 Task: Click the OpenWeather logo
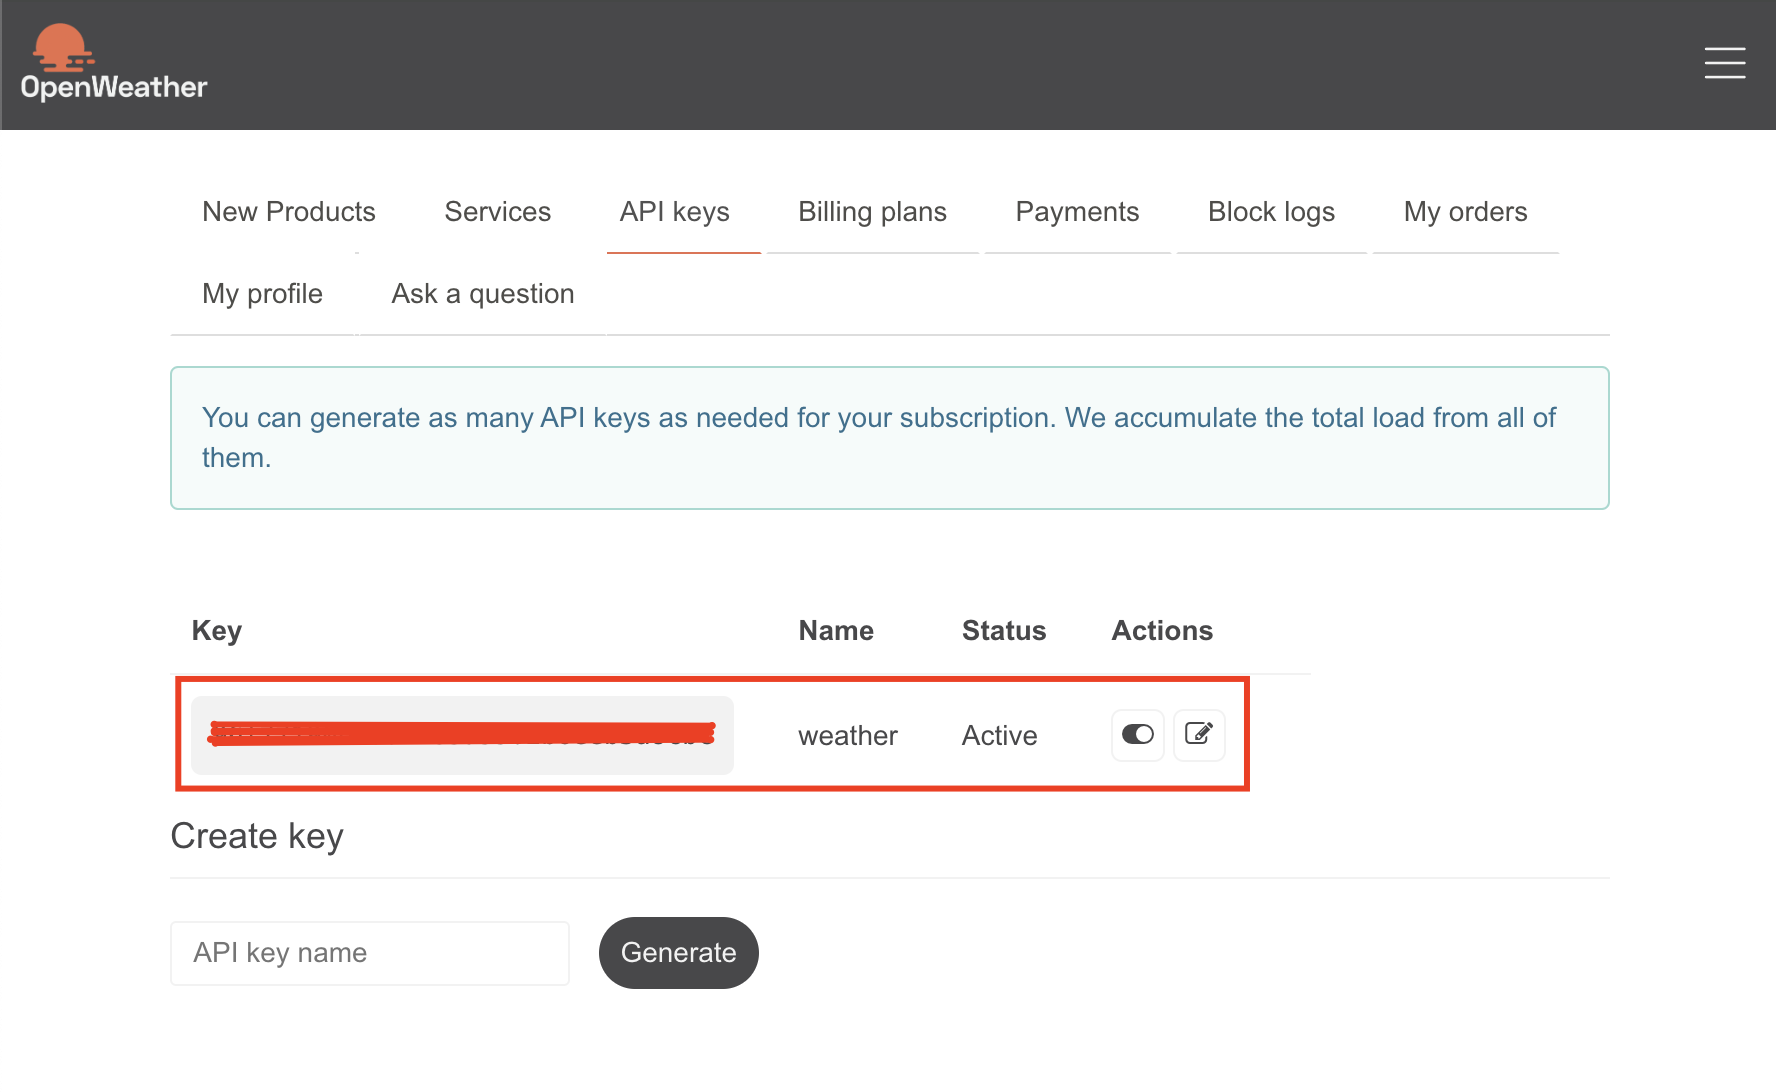[x=113, y=63]
